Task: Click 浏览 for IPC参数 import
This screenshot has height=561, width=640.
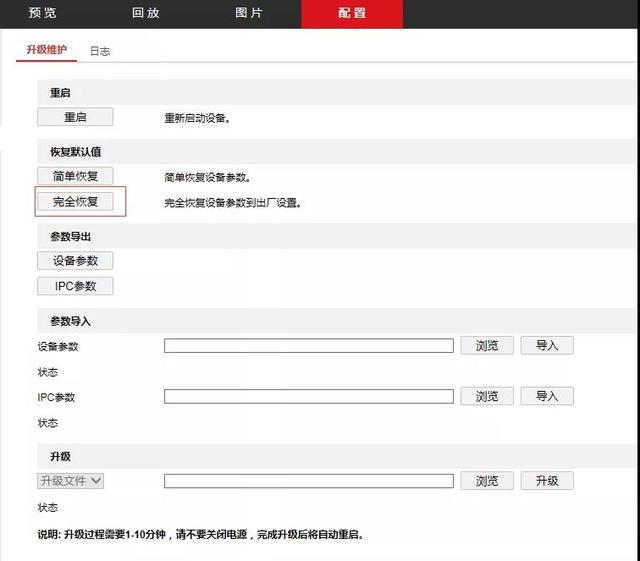Action: [x=487, y=396]
